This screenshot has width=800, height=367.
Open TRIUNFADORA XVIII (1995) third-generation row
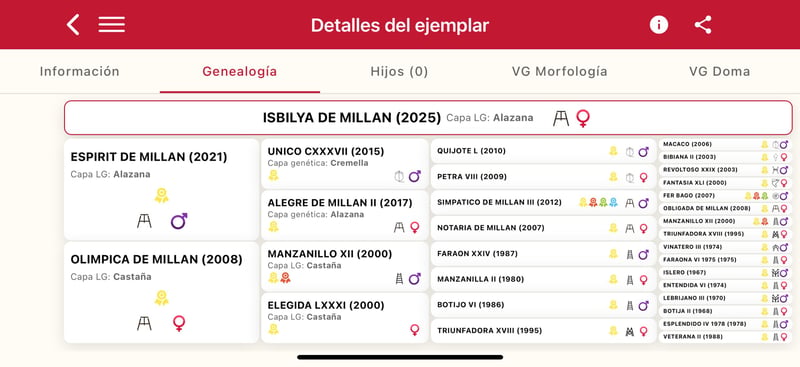(x=543, y=331)
